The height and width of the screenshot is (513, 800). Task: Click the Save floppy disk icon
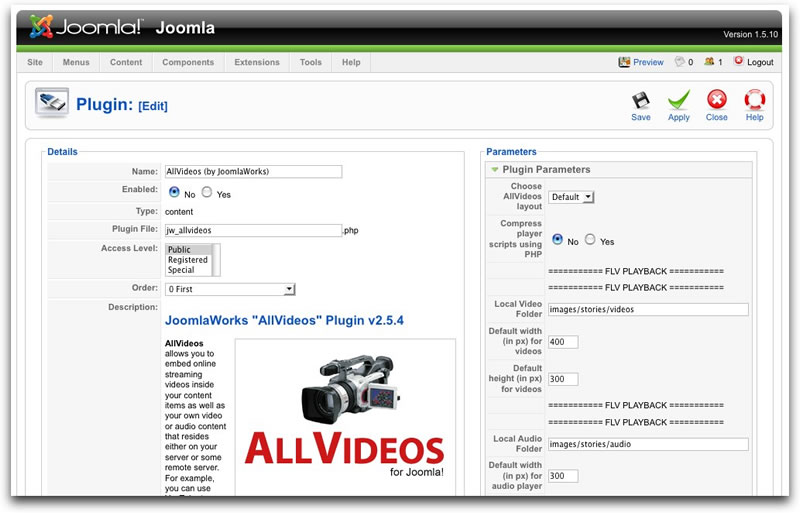point(640,100)
